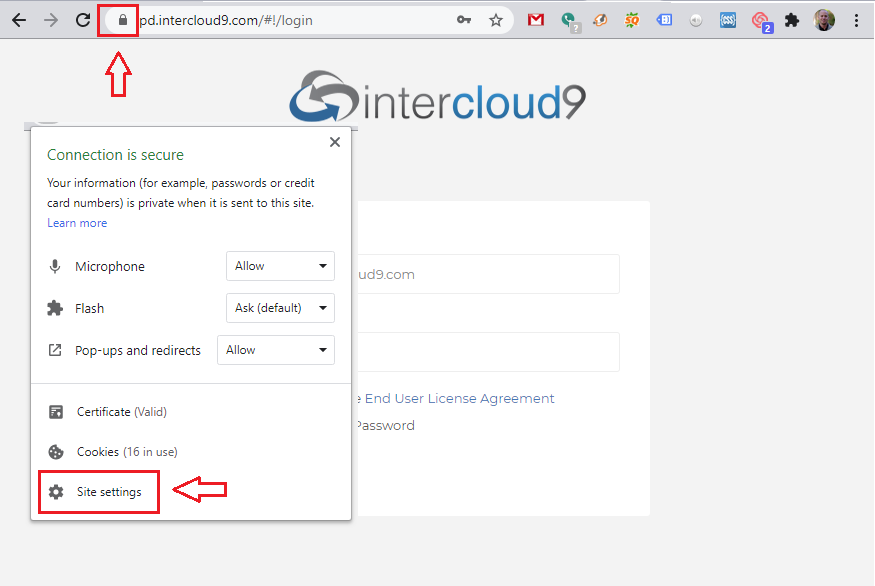Image resolution: width=875 pixels, height=586 pixels.
Task: Click the forgot Password link
Action: click(385, 426)
